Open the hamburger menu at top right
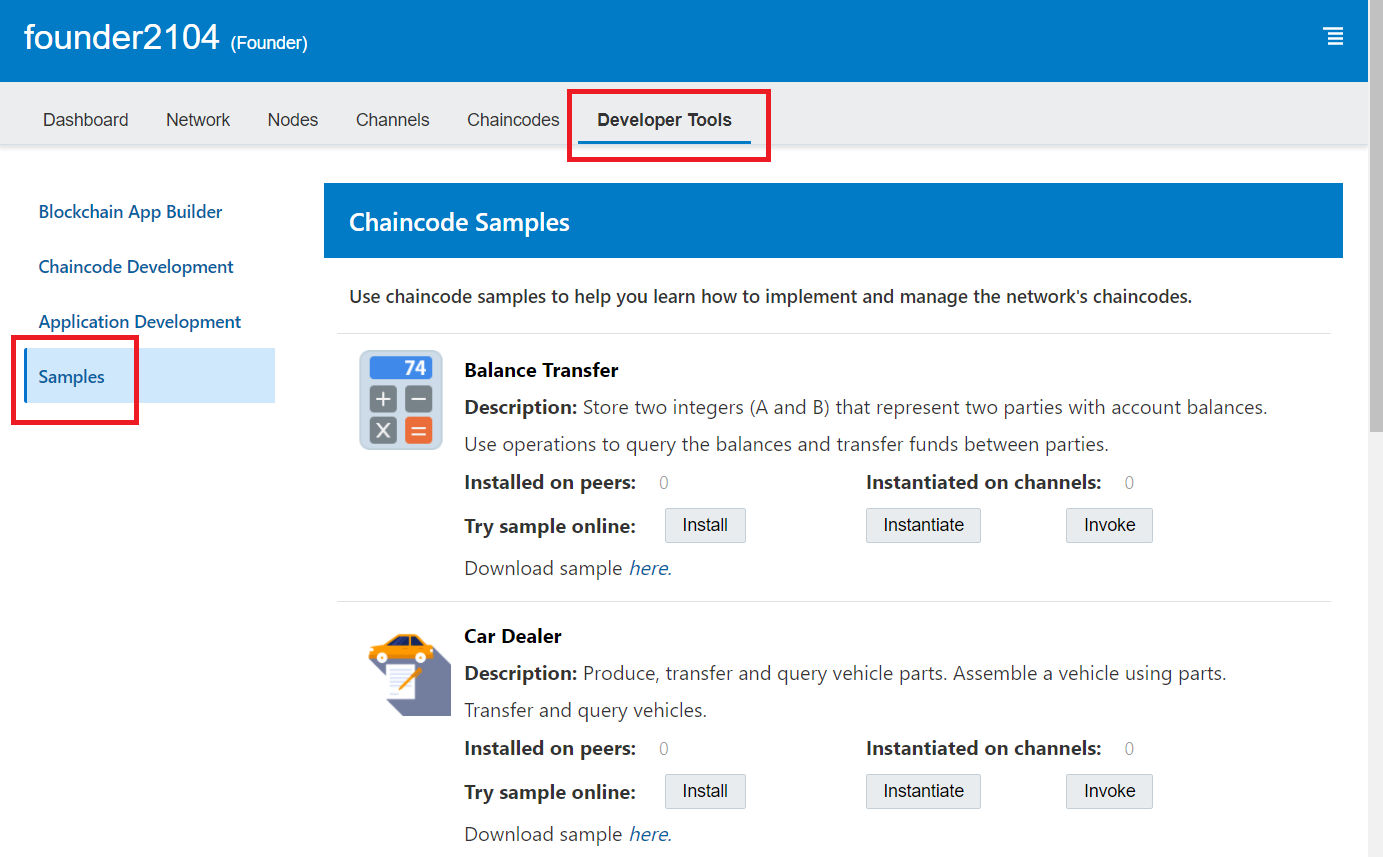The width and height of the screenshot is (1383, 857). 1333,37
